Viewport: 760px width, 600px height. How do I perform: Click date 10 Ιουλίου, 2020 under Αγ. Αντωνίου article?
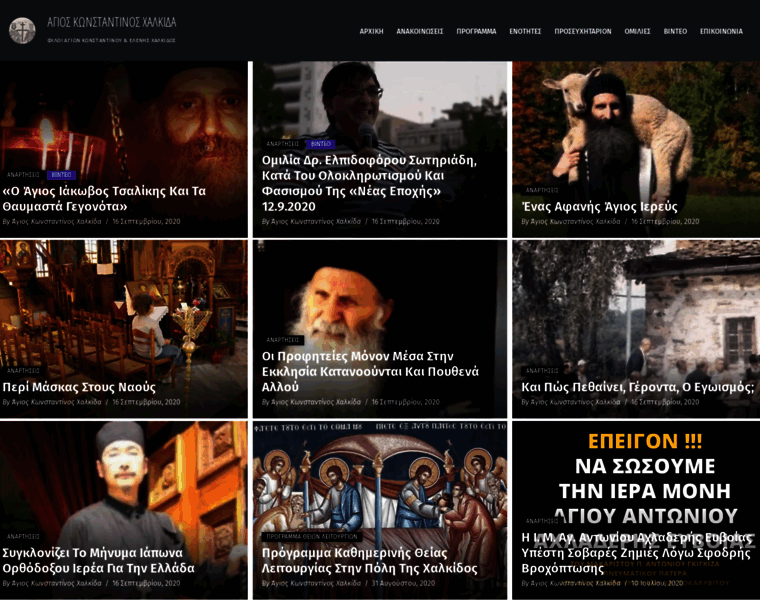pyautogui.click(x=657, y=583)
